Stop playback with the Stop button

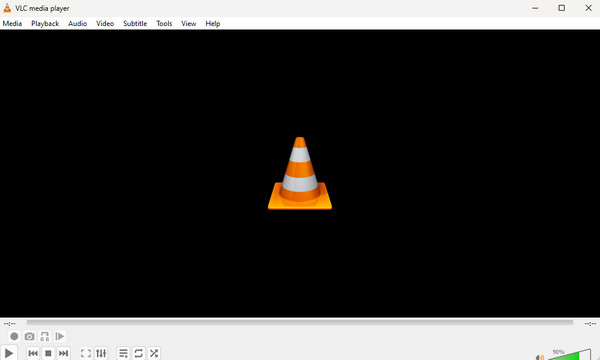(48, 353)
